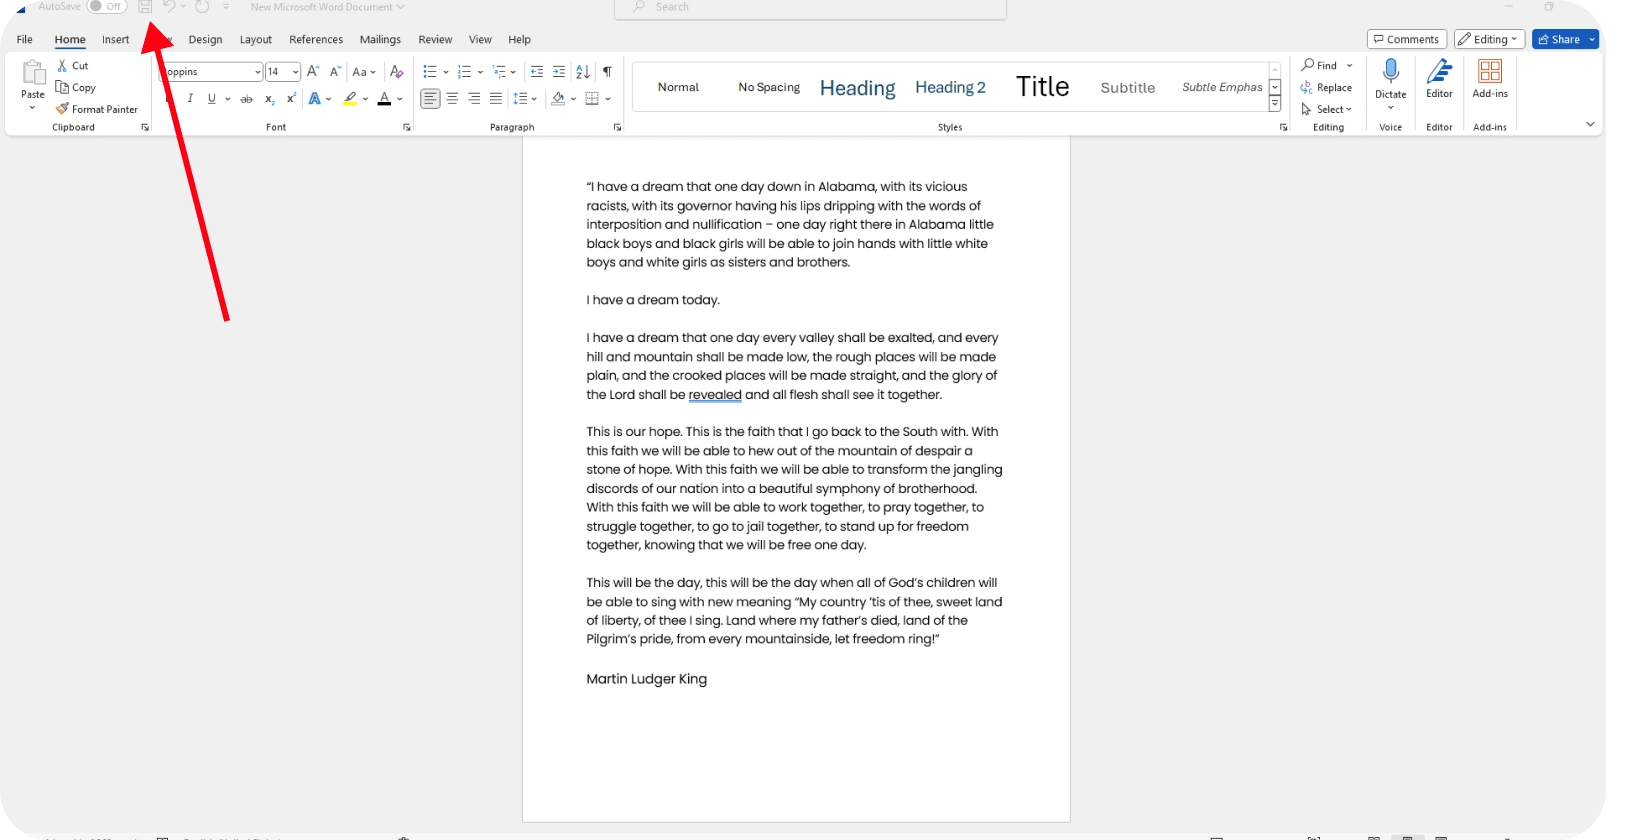Switch to the Mailings tab

pyautogui.click(x=380, y=40)
